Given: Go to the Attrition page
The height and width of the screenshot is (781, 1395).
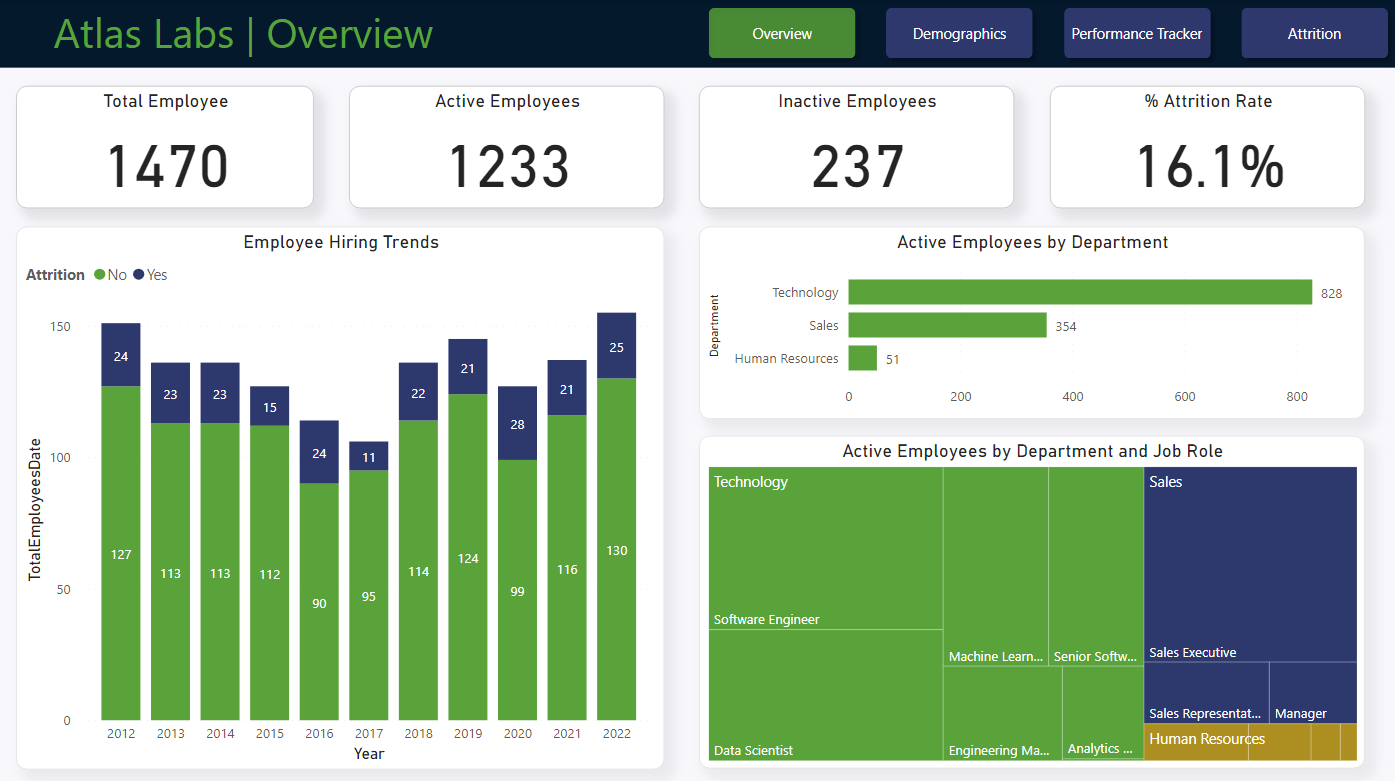Looking at the screenshot, I should 1314,34.
